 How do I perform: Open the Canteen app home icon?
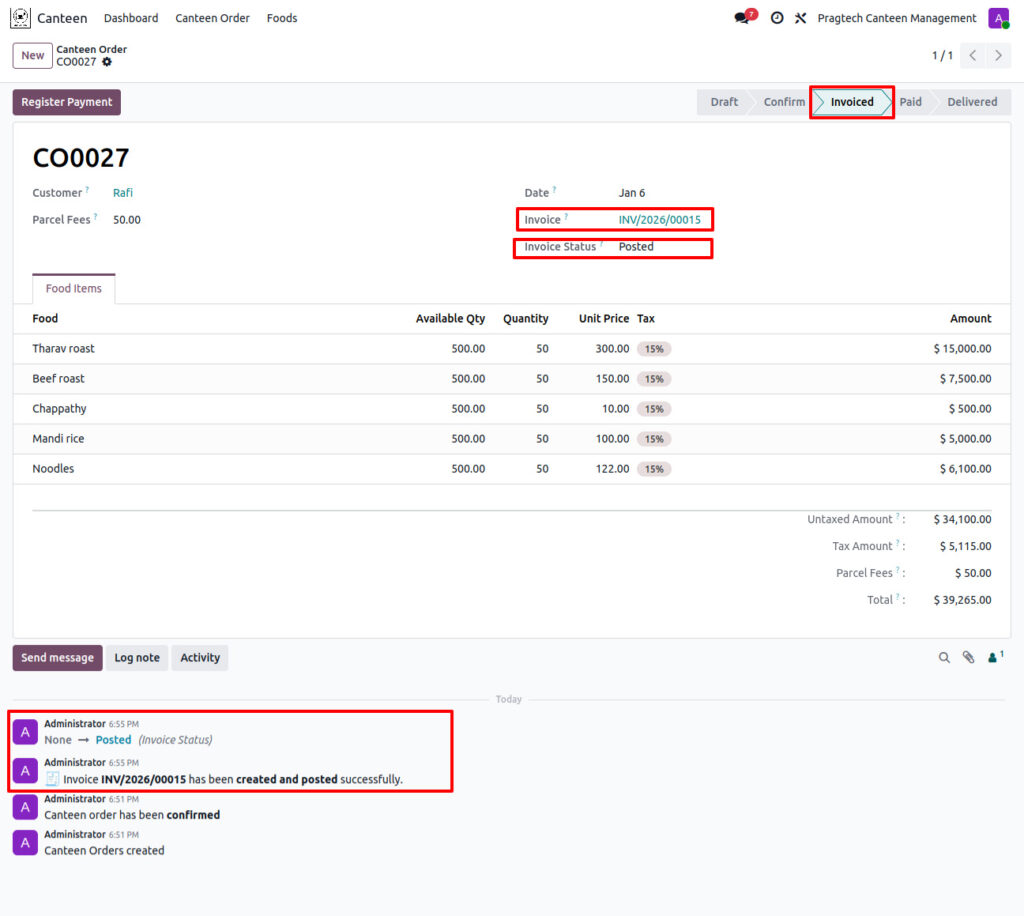[x=20, y=18]
